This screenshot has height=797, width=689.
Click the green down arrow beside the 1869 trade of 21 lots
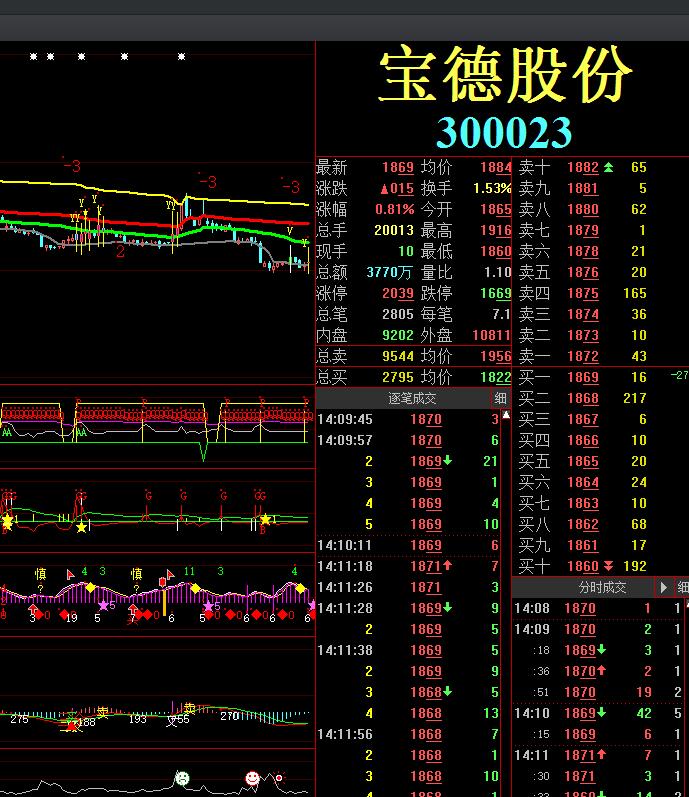pyautogui.click(x=447, y=461)
